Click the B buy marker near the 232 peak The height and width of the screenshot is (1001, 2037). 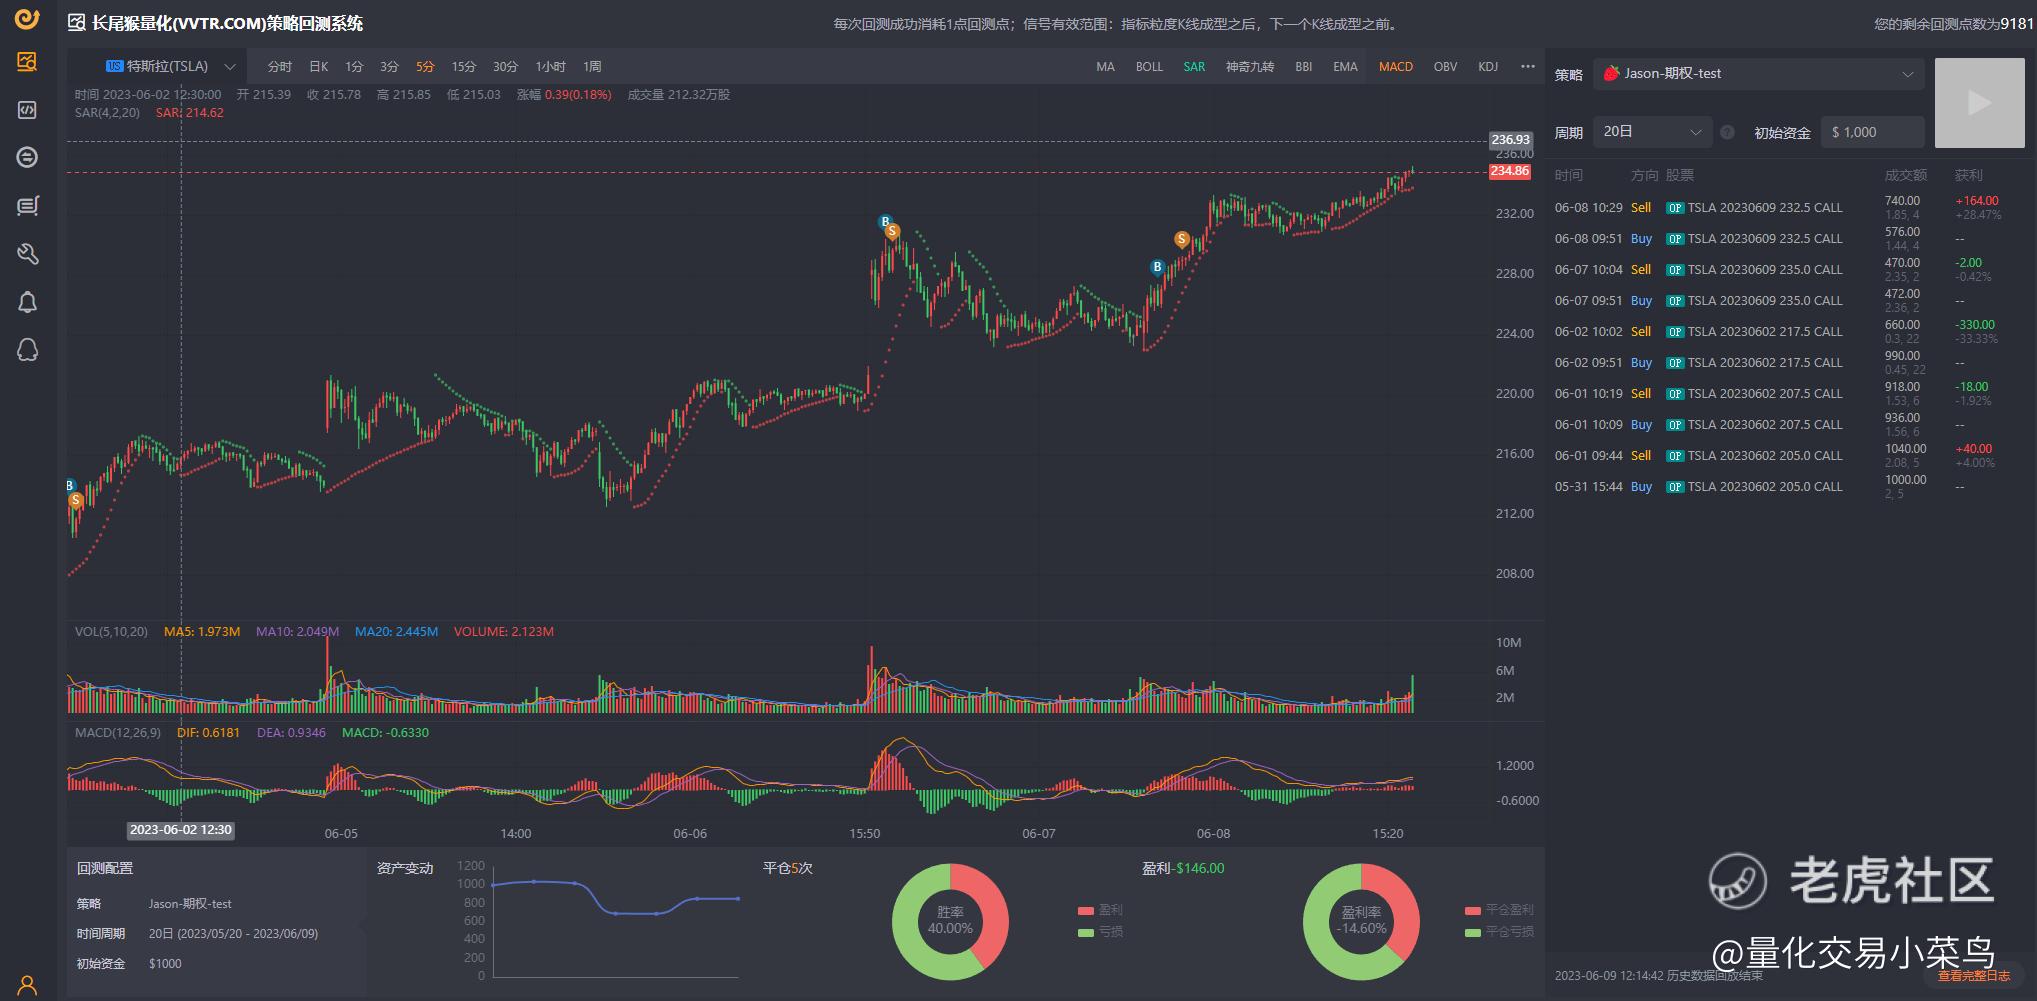[884, 222]
